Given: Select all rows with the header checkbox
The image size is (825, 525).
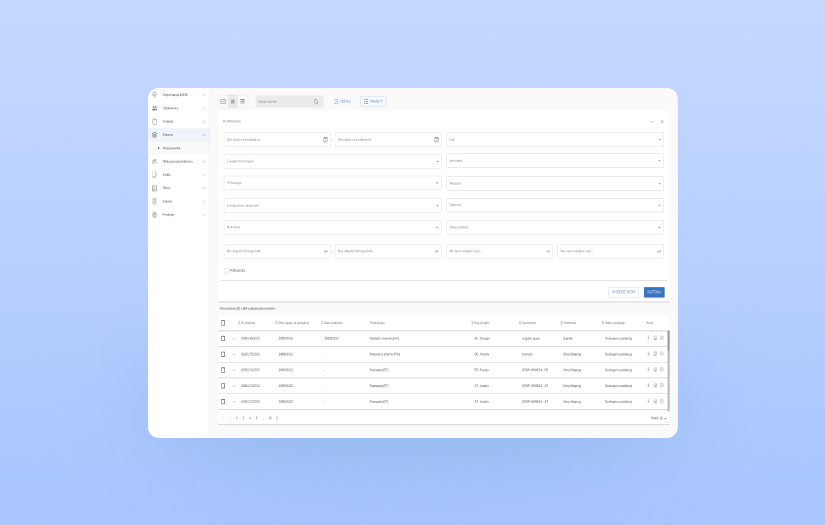Looking at the screenshot, I should click(223, 322).
